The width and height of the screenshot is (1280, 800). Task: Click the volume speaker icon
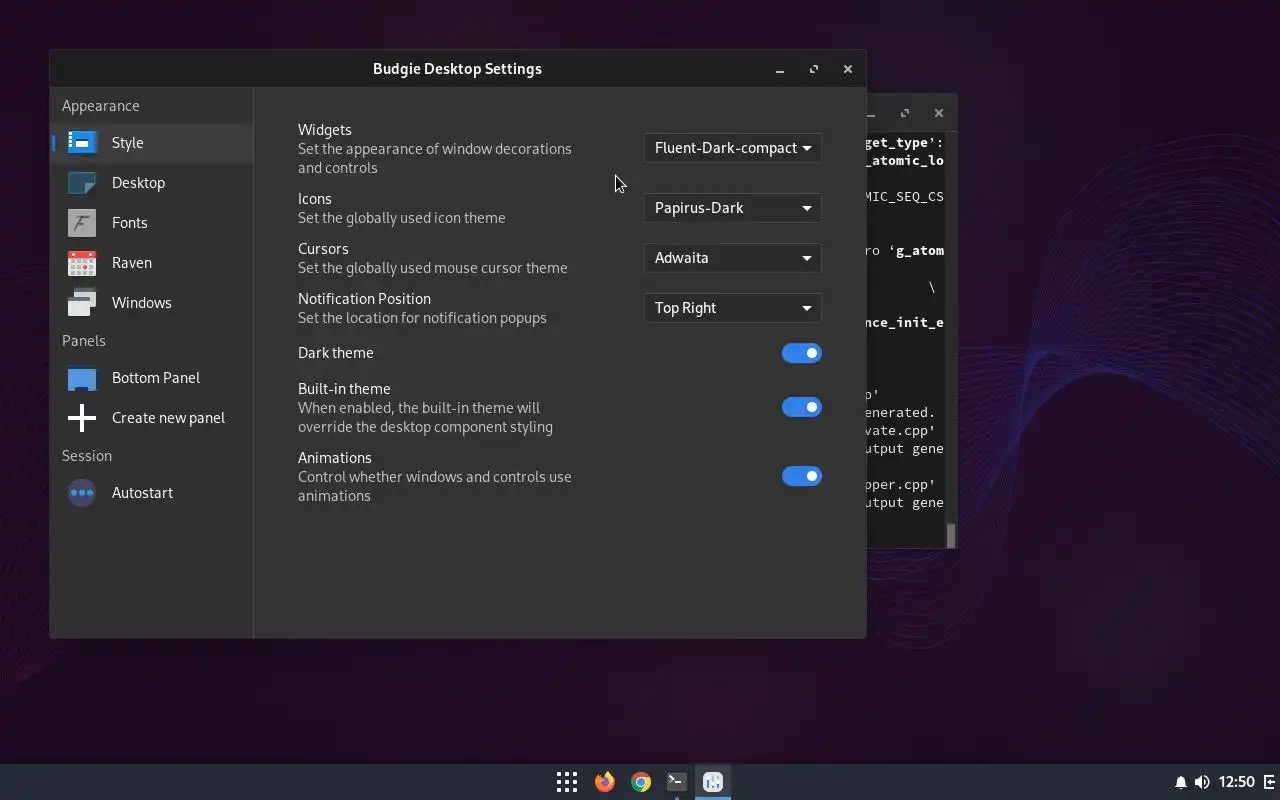point(1202,782)
